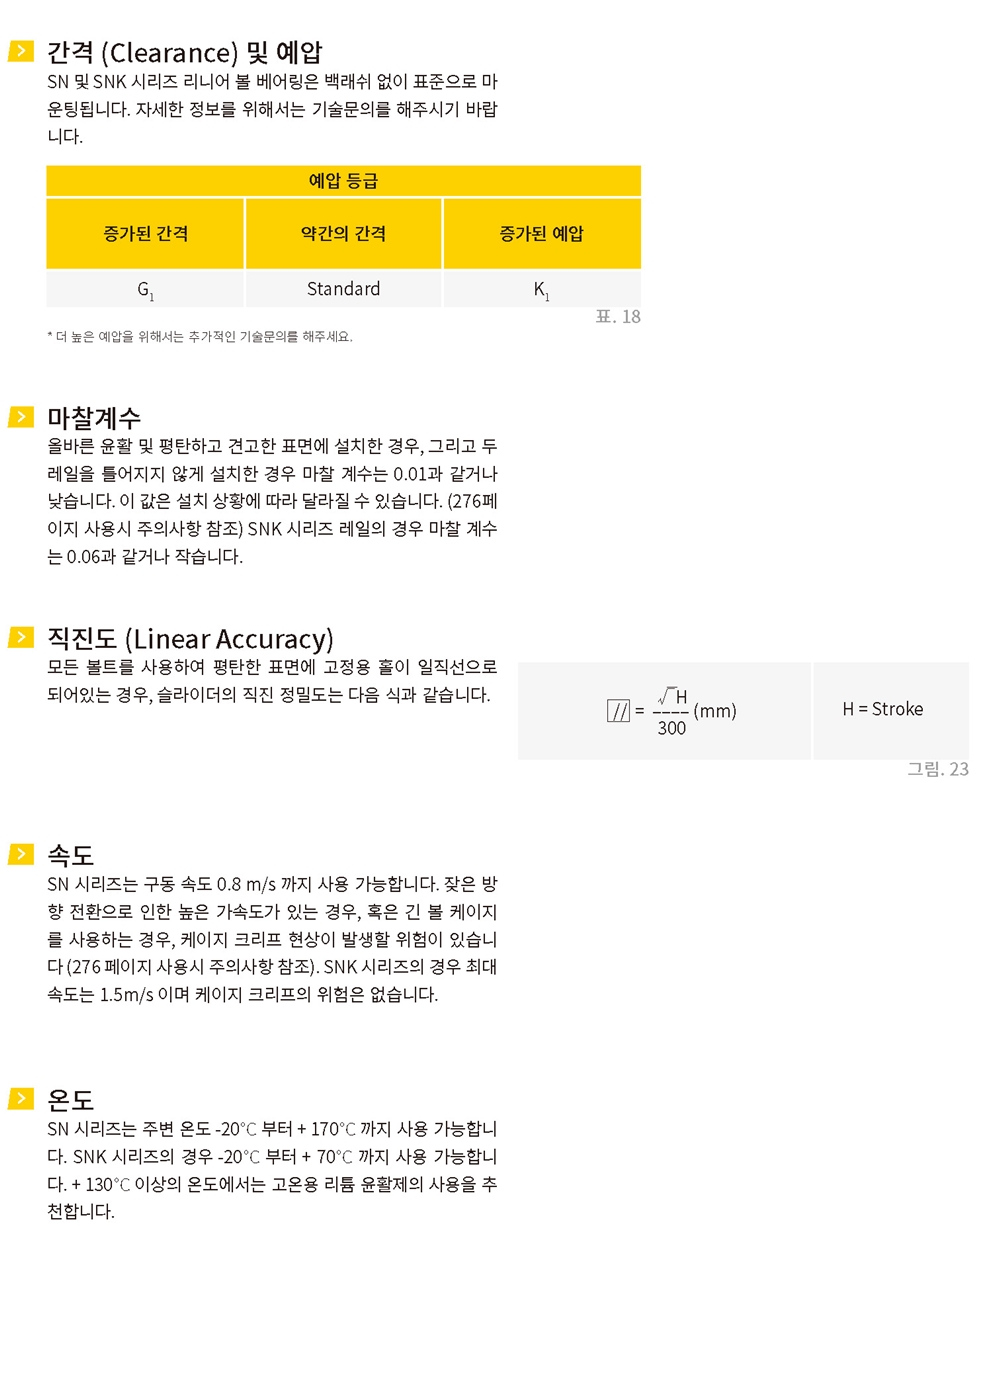Click the 표. 18 table caption
This screenshot has height=1386, width=1000.
[618, 317]
